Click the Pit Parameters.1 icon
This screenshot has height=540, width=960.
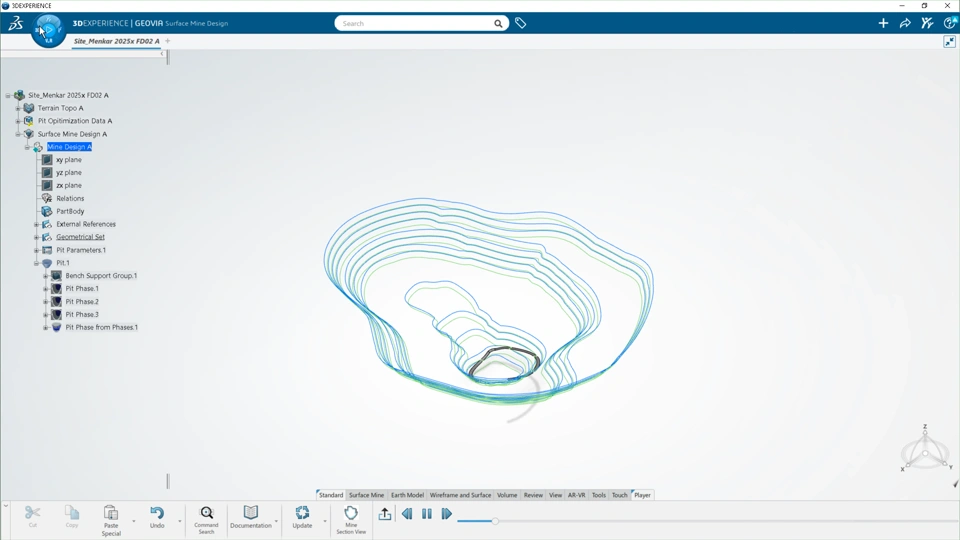click(x=47, y=250)
